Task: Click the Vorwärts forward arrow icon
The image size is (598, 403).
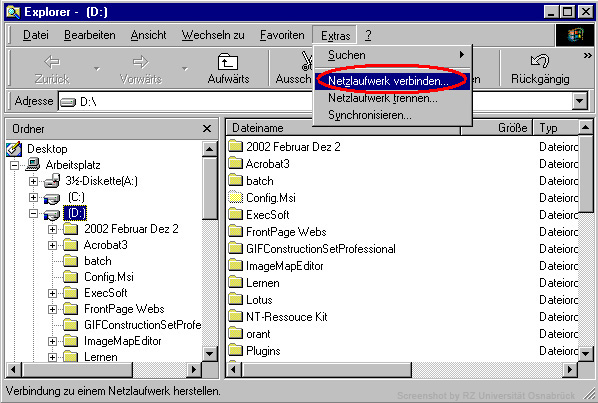Action: 140,62
